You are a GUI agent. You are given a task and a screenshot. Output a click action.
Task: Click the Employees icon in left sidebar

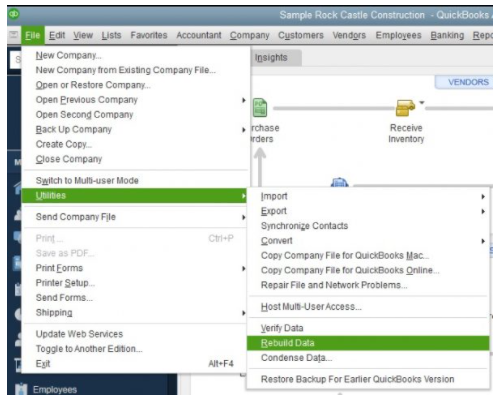21,389
